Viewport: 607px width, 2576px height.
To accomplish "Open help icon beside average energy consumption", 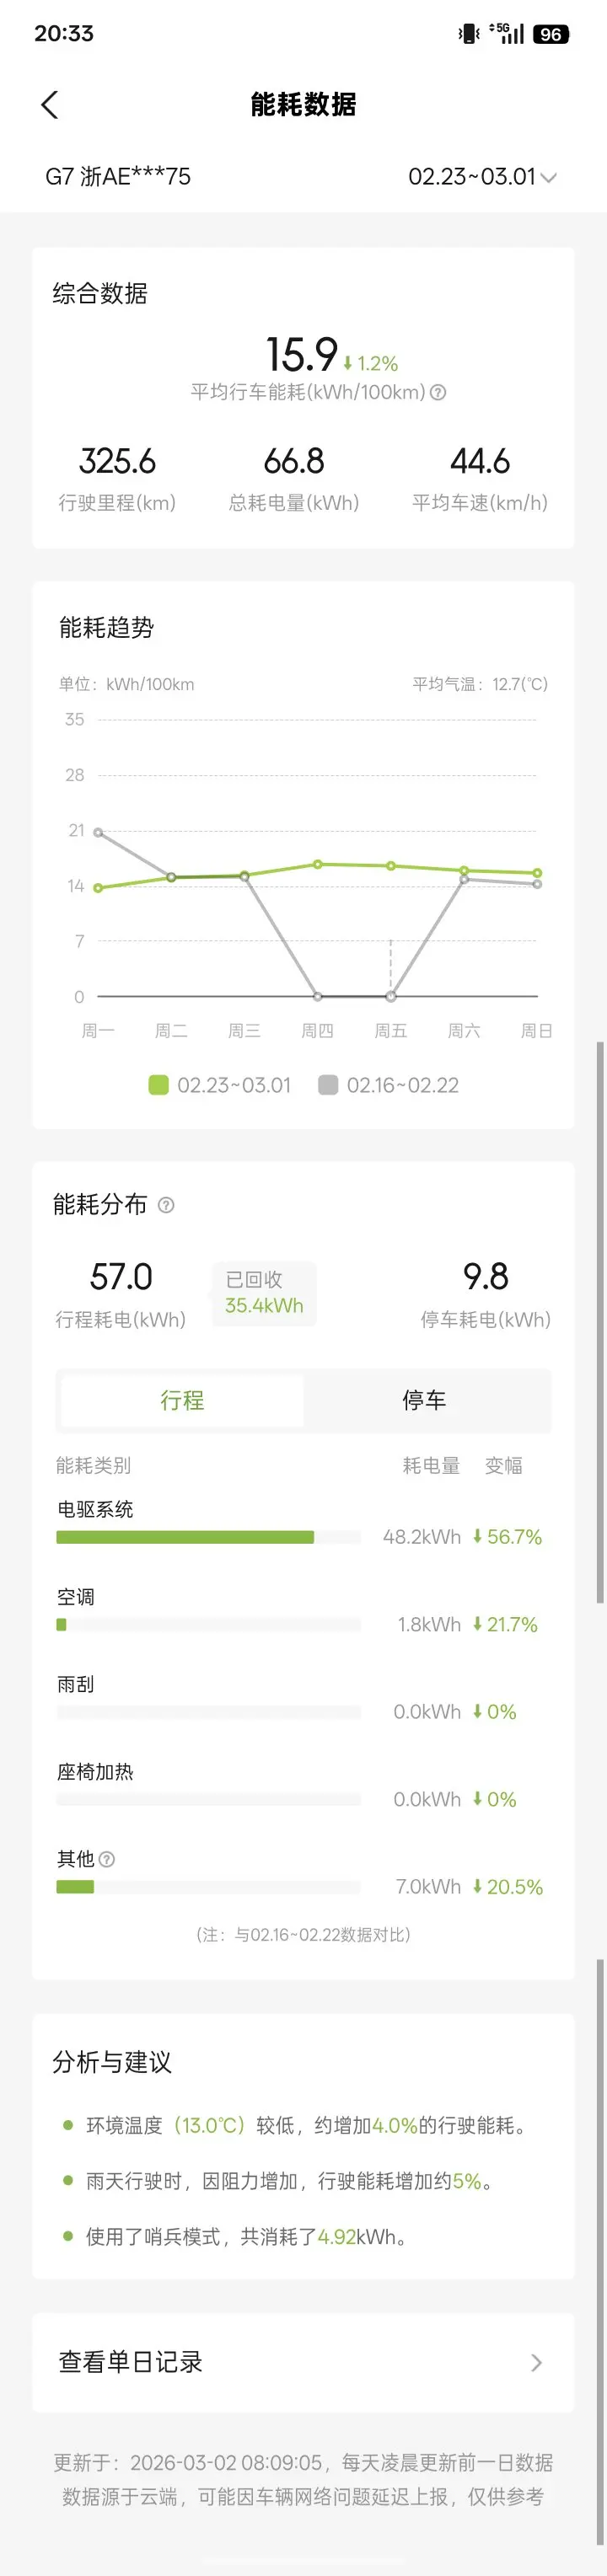I will tap(438, 393).
